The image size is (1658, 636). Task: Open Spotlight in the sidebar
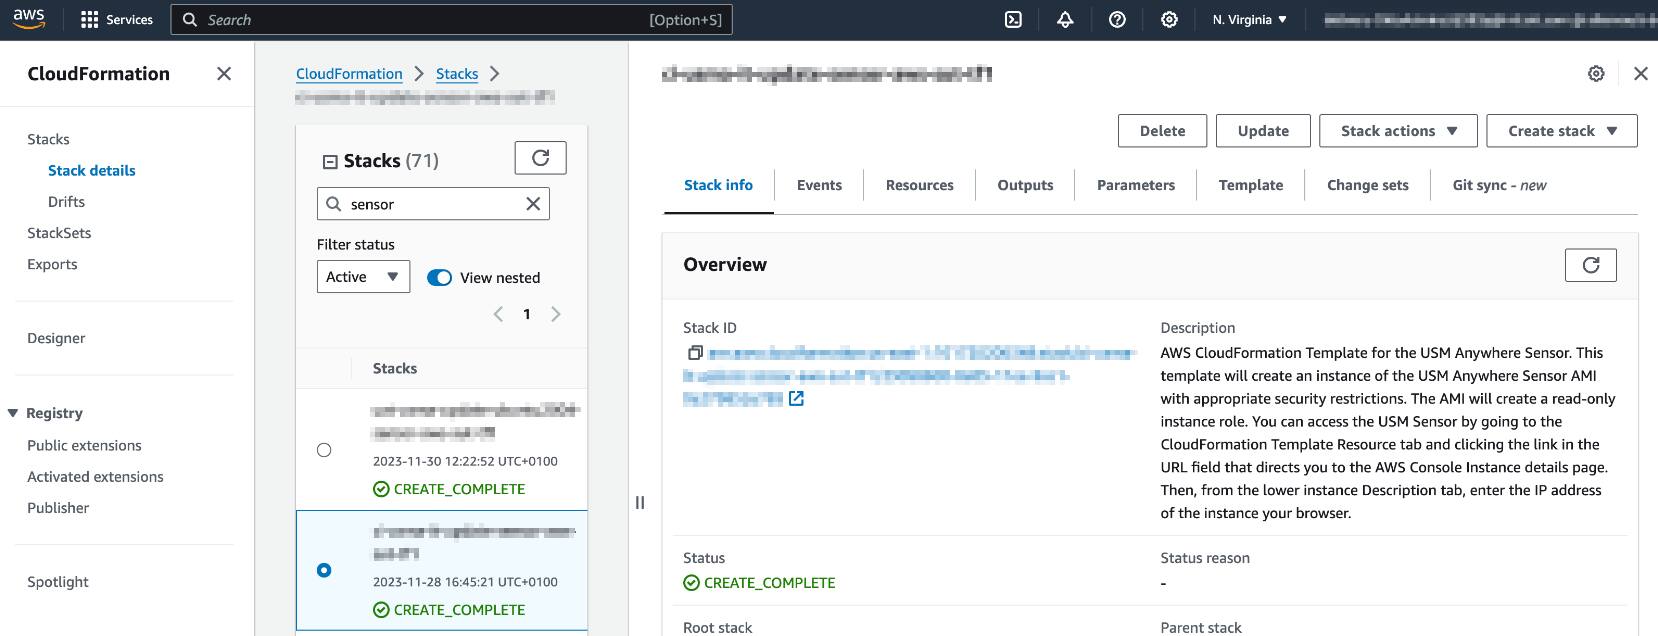point(58,582)
